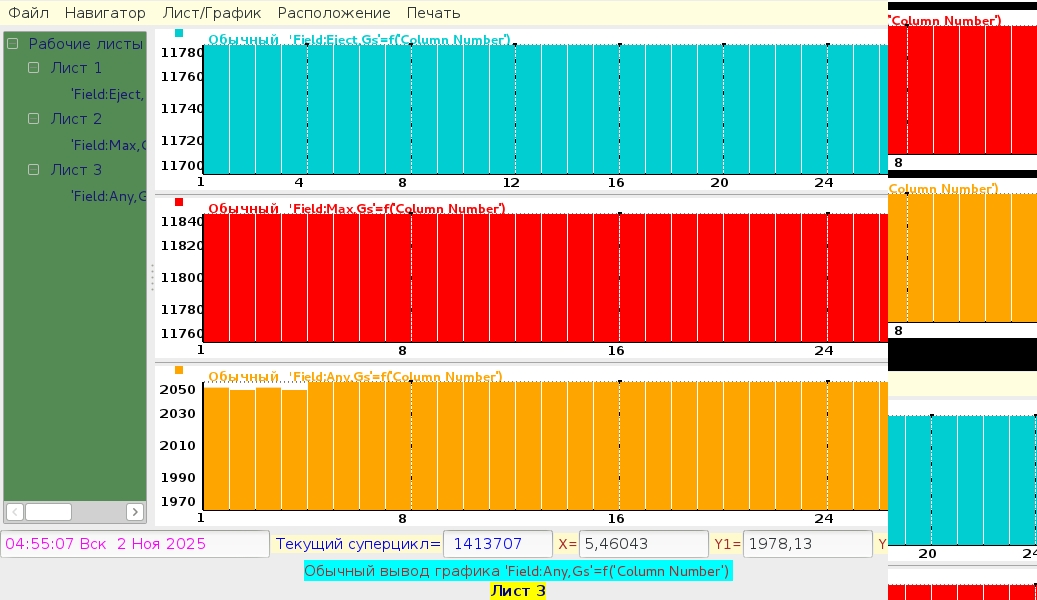This screenshot has width=1037, height=600.
Task: Click the X= coordinate field
Action: [x=644, y=544]
